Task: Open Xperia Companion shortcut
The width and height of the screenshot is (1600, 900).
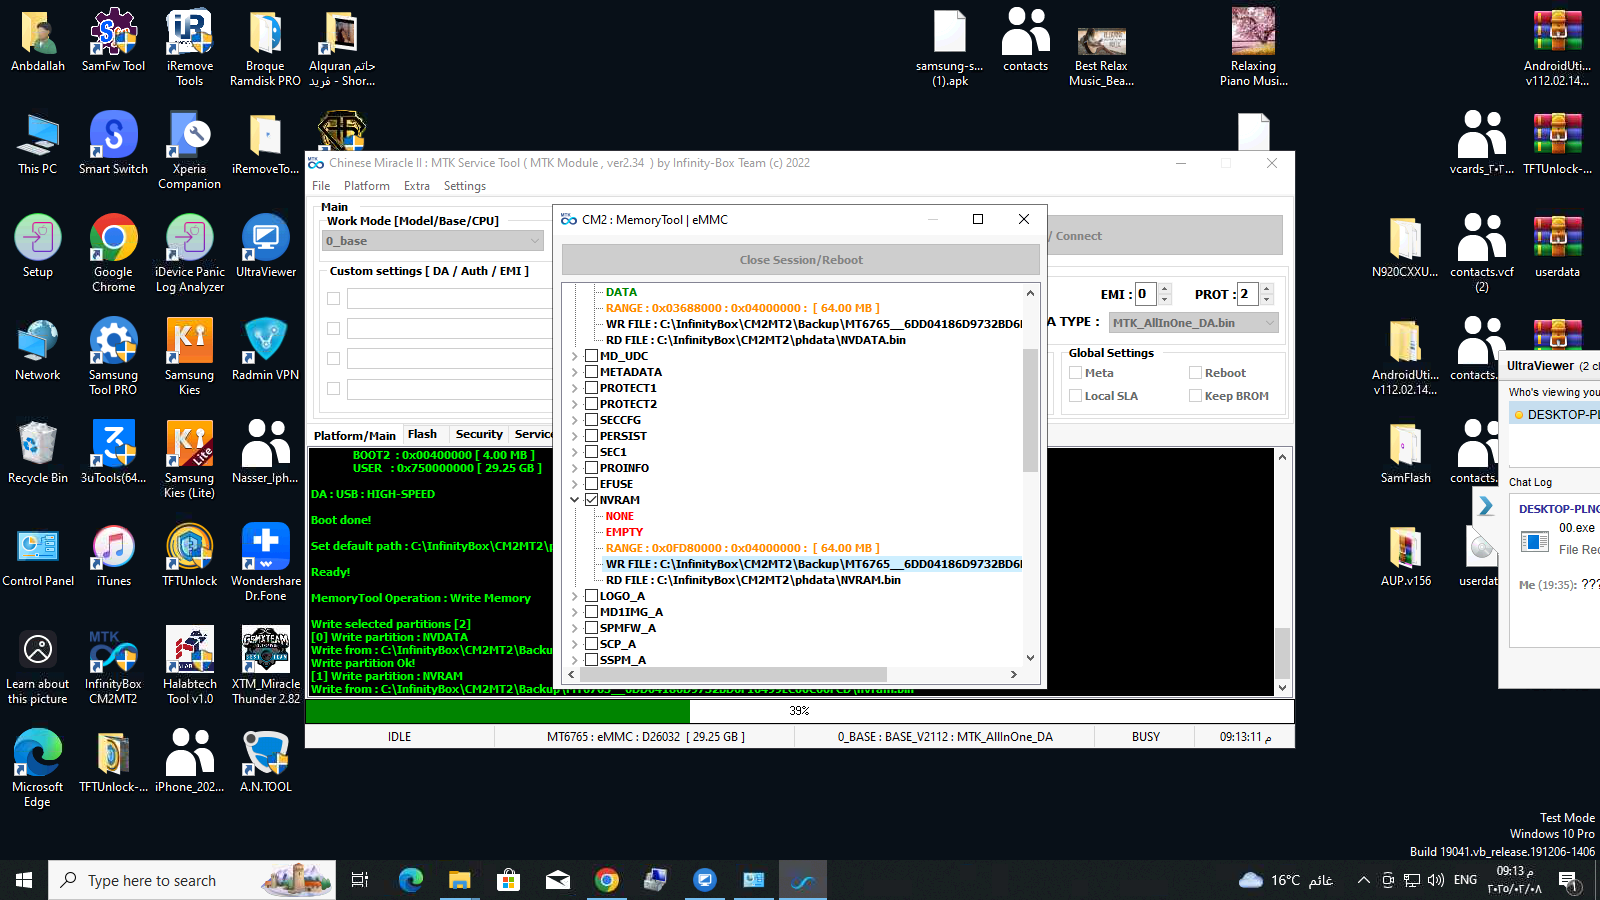Action: click(189, 150)
